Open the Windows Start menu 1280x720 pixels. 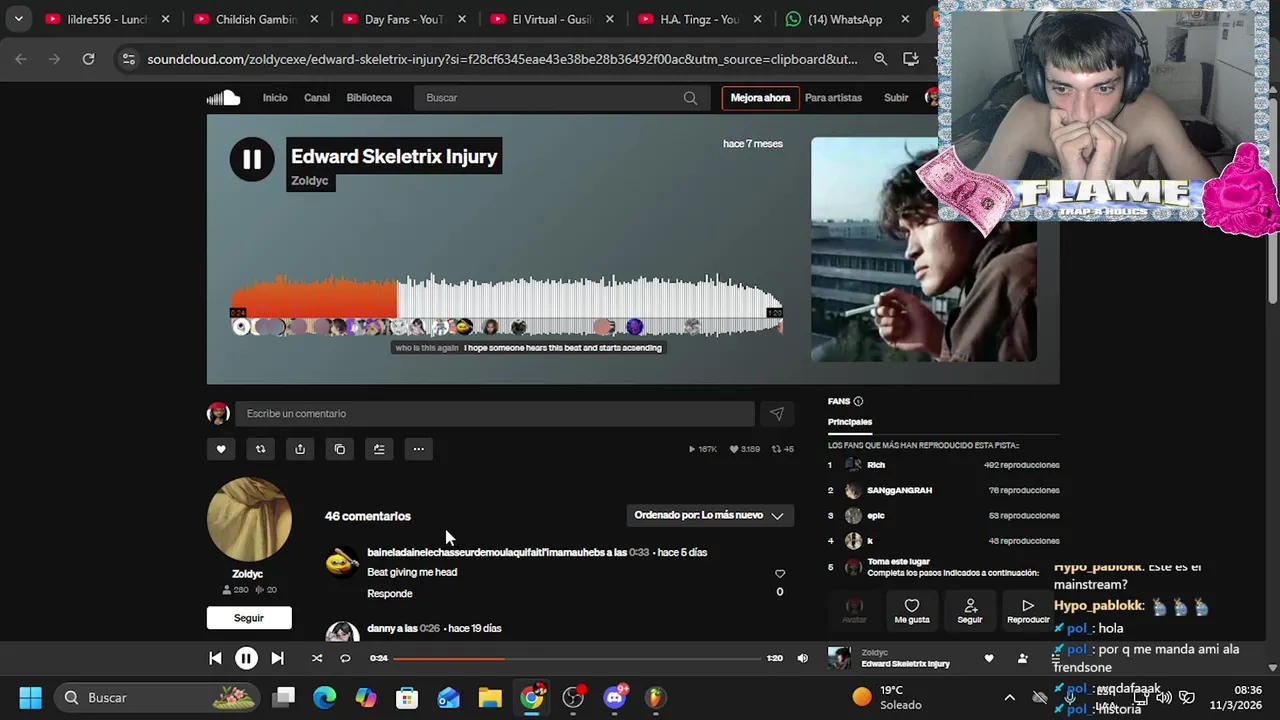point(30,697)
